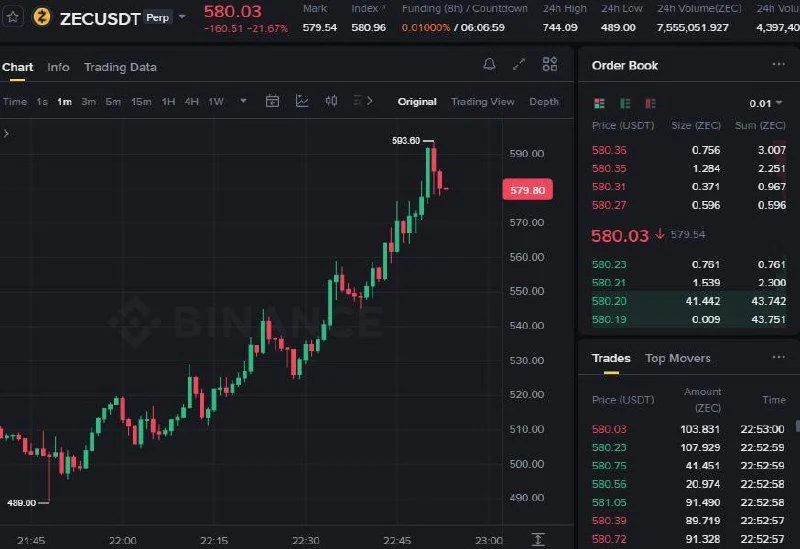Switch to Top Movers tab
Screen dimensions: 800x549
[x=678, y=358]
